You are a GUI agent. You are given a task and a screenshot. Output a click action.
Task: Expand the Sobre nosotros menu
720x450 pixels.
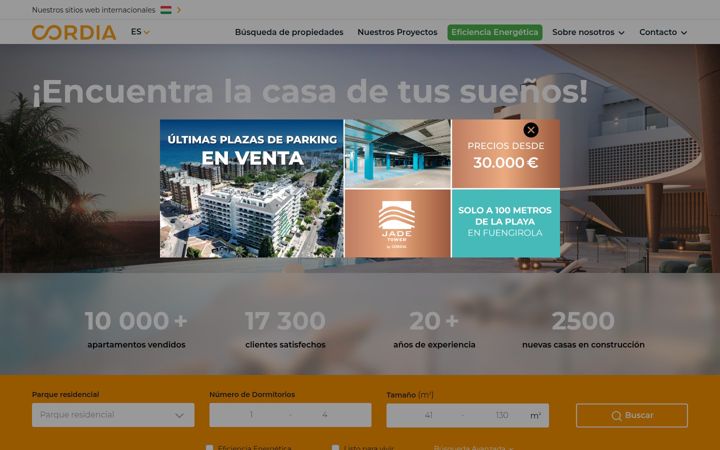pos(588,32)
